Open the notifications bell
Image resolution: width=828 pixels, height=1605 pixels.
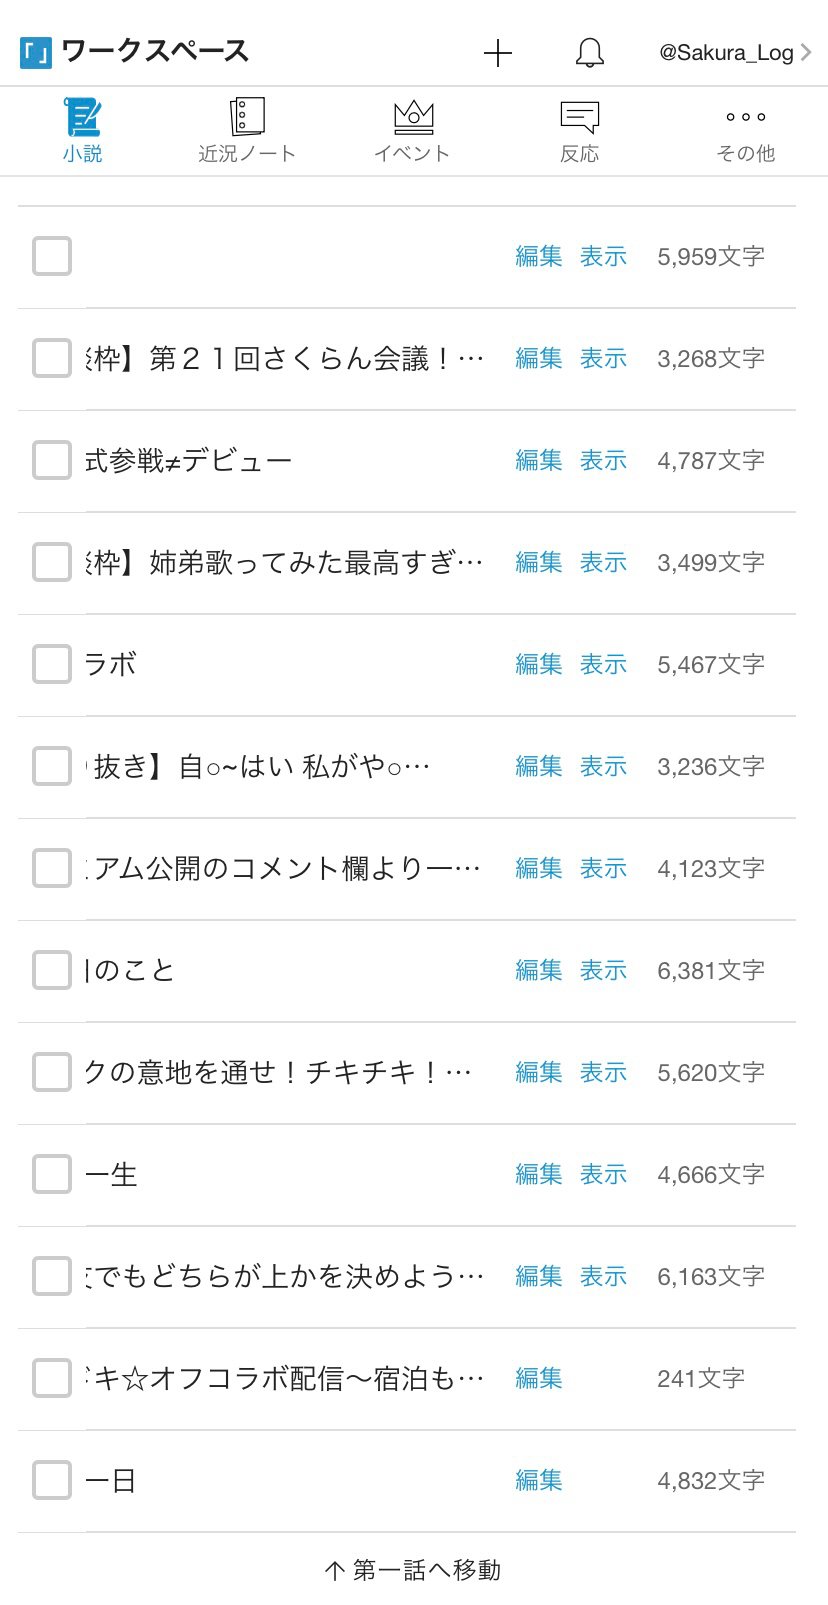[590, 53]
